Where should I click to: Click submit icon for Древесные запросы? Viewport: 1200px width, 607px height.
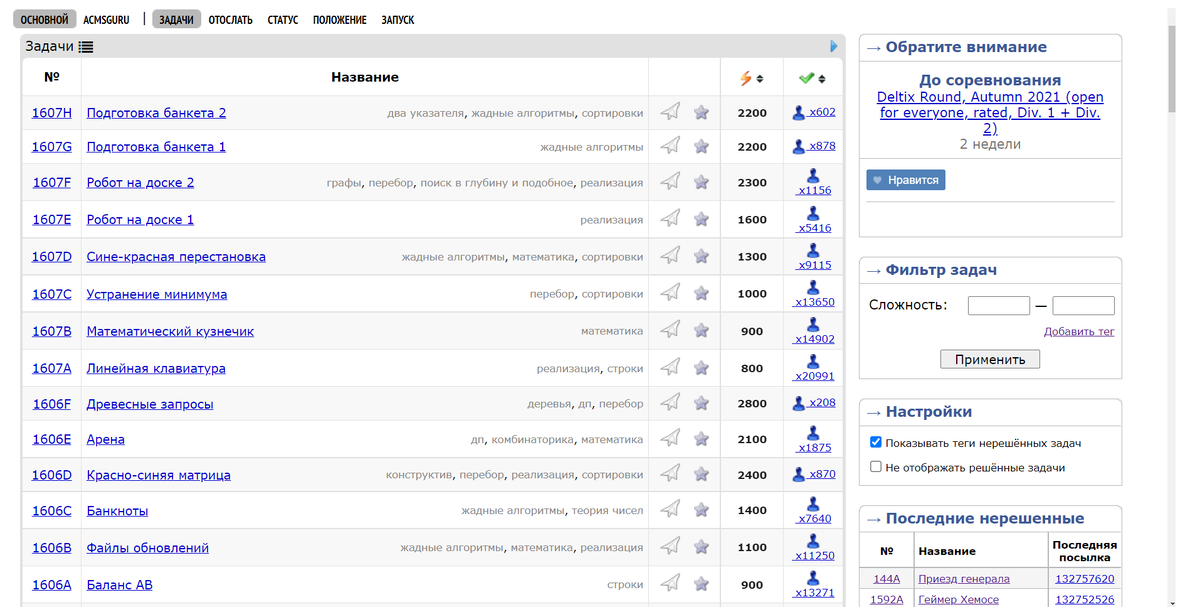(671, 402)
